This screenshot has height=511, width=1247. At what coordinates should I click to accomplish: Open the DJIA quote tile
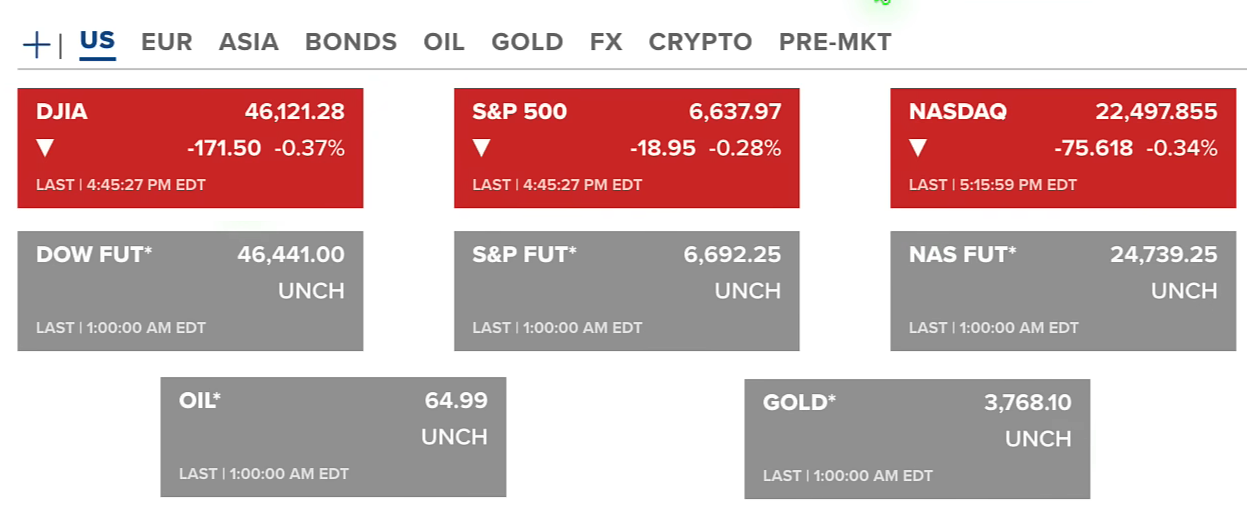[x=190, y=147]
